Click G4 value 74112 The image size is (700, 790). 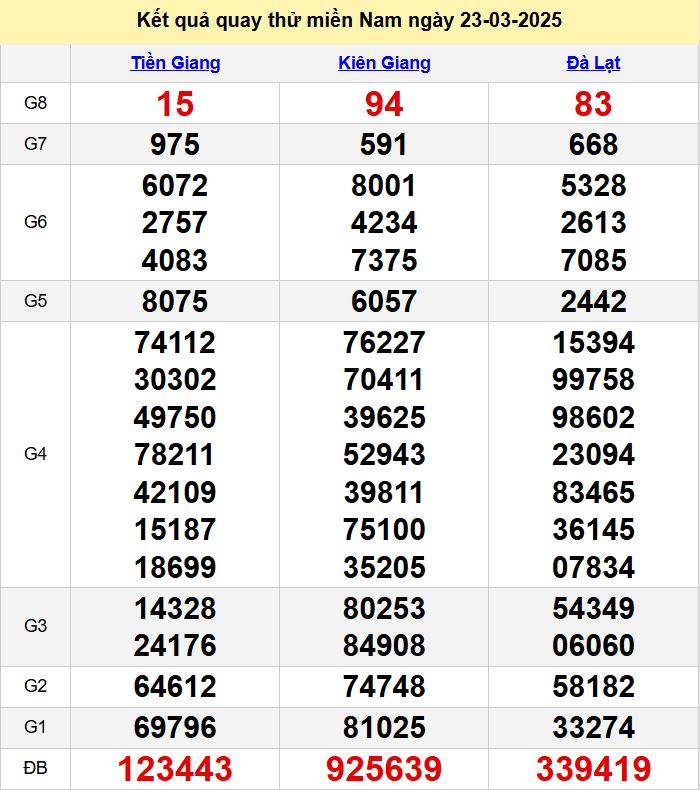[175, 343]
